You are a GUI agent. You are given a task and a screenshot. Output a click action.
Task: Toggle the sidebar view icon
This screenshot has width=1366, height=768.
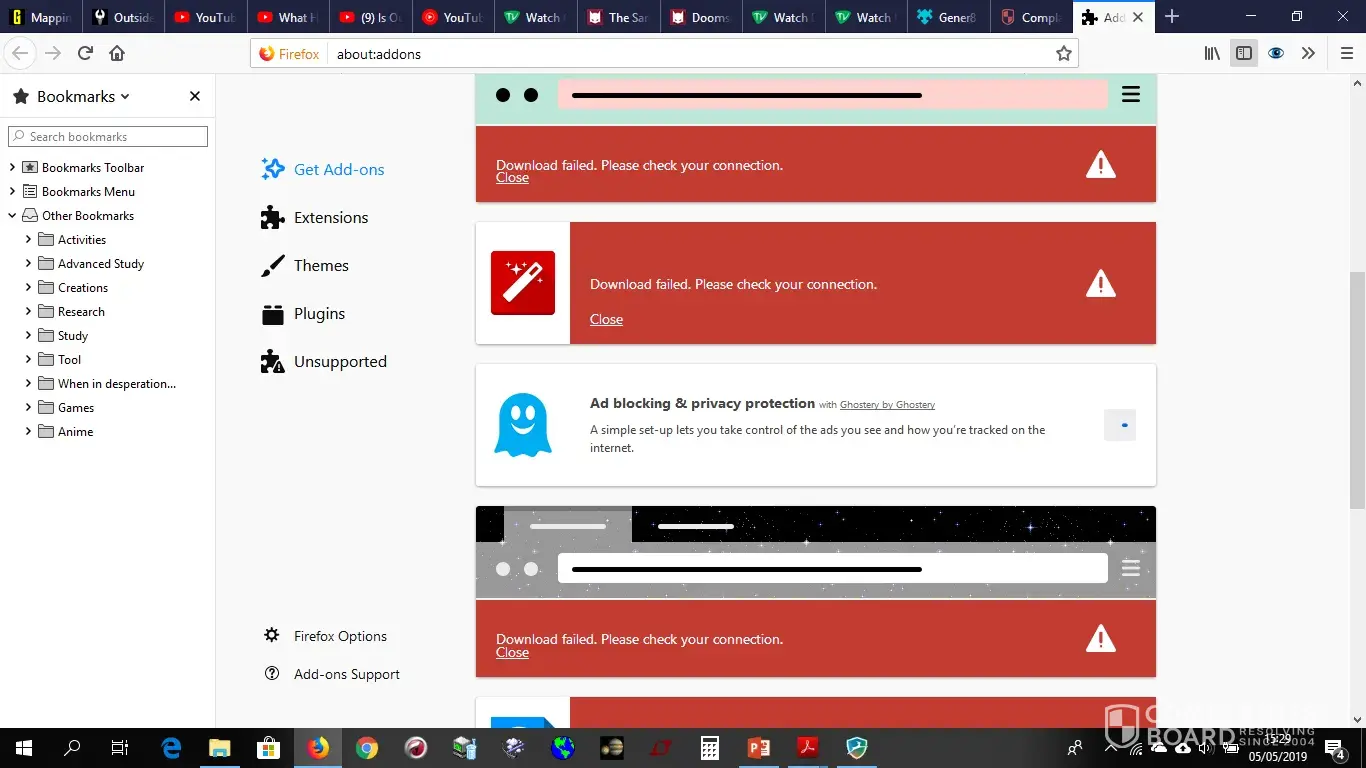pyautogui.click(x=1244, y=54)
